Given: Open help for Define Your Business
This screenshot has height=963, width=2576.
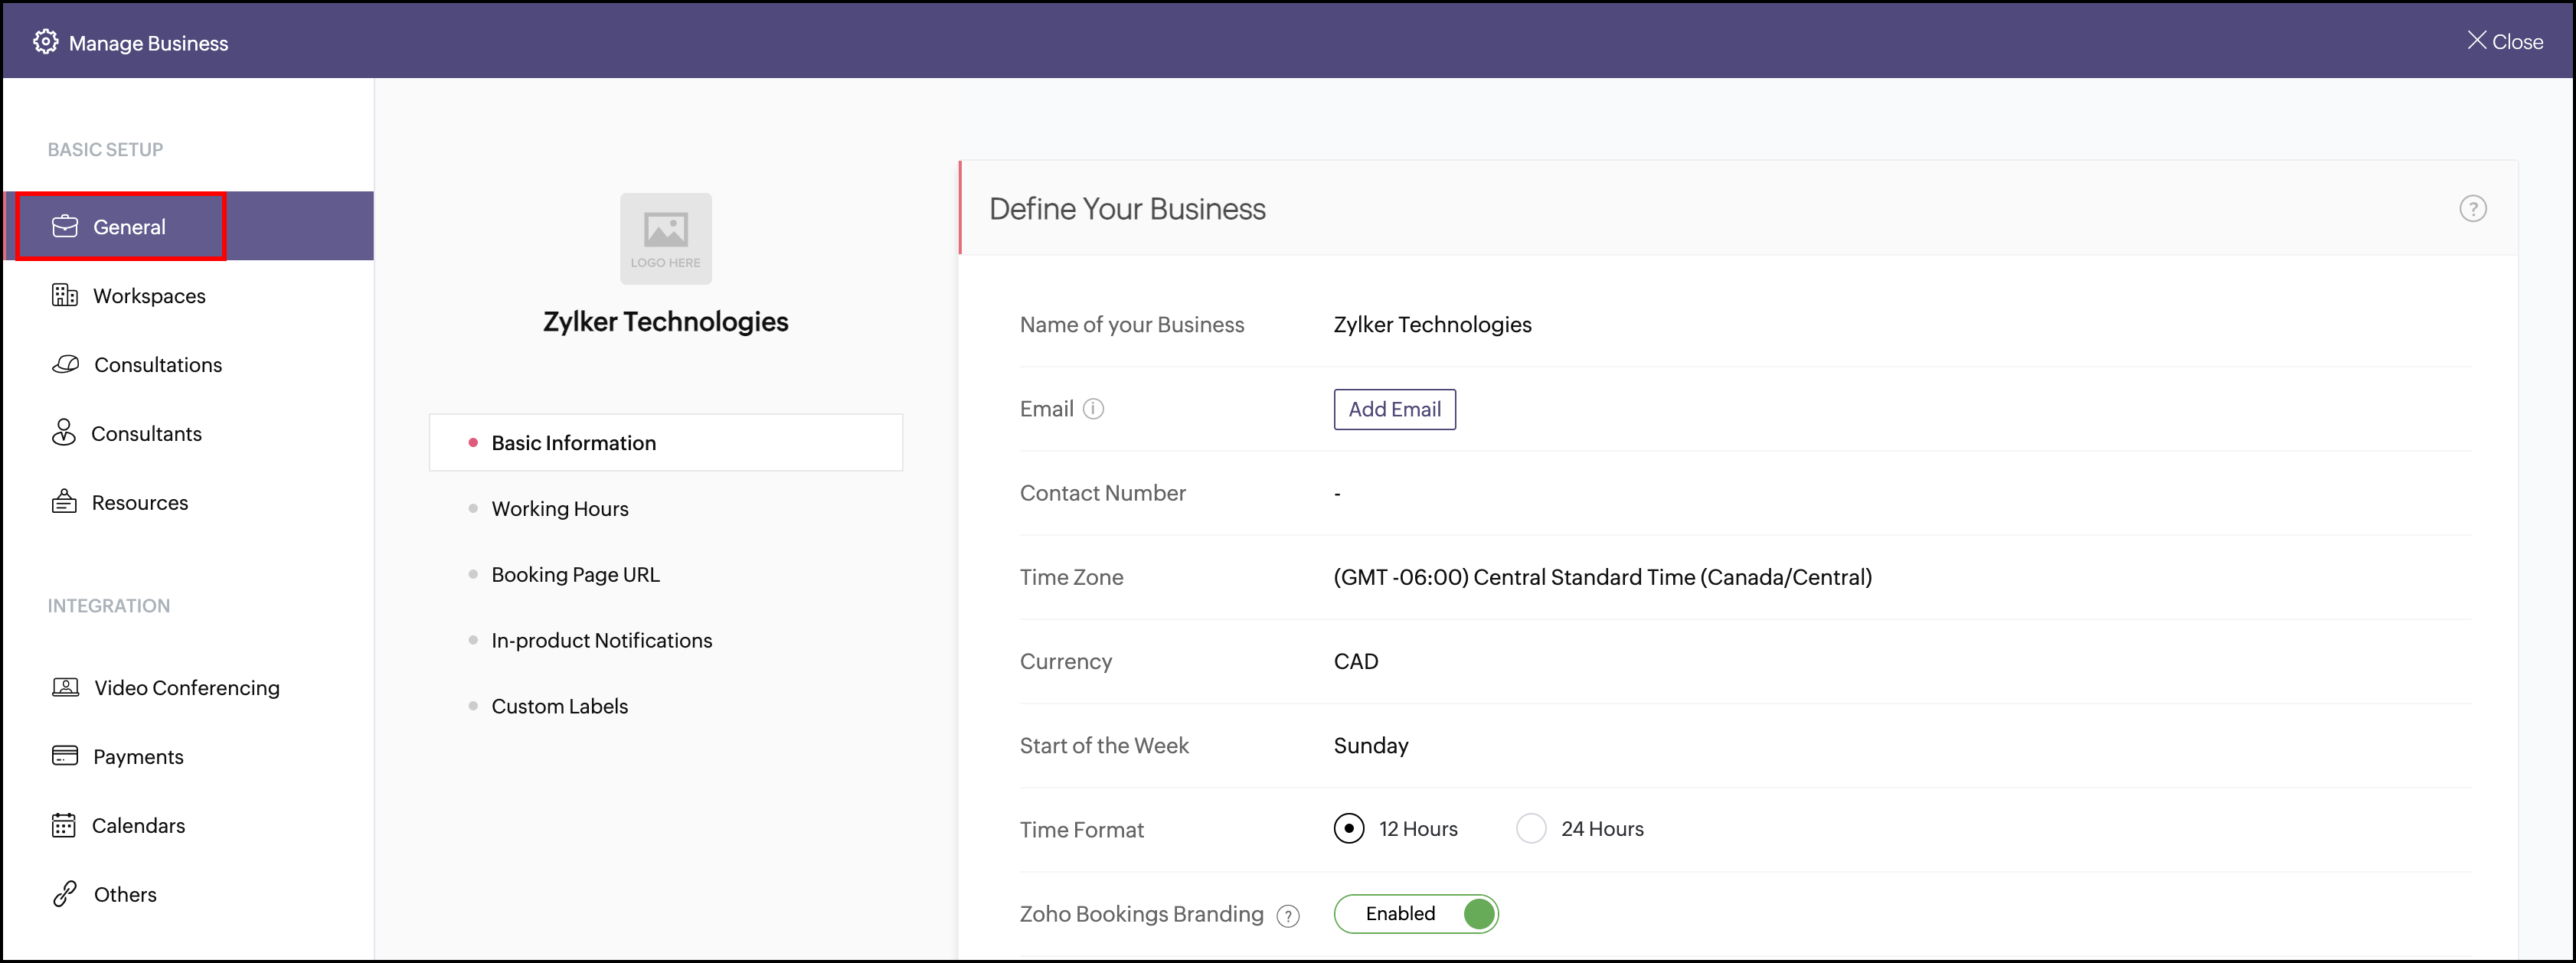Looking at the screenshot, I should click(x=2473, y=208).
